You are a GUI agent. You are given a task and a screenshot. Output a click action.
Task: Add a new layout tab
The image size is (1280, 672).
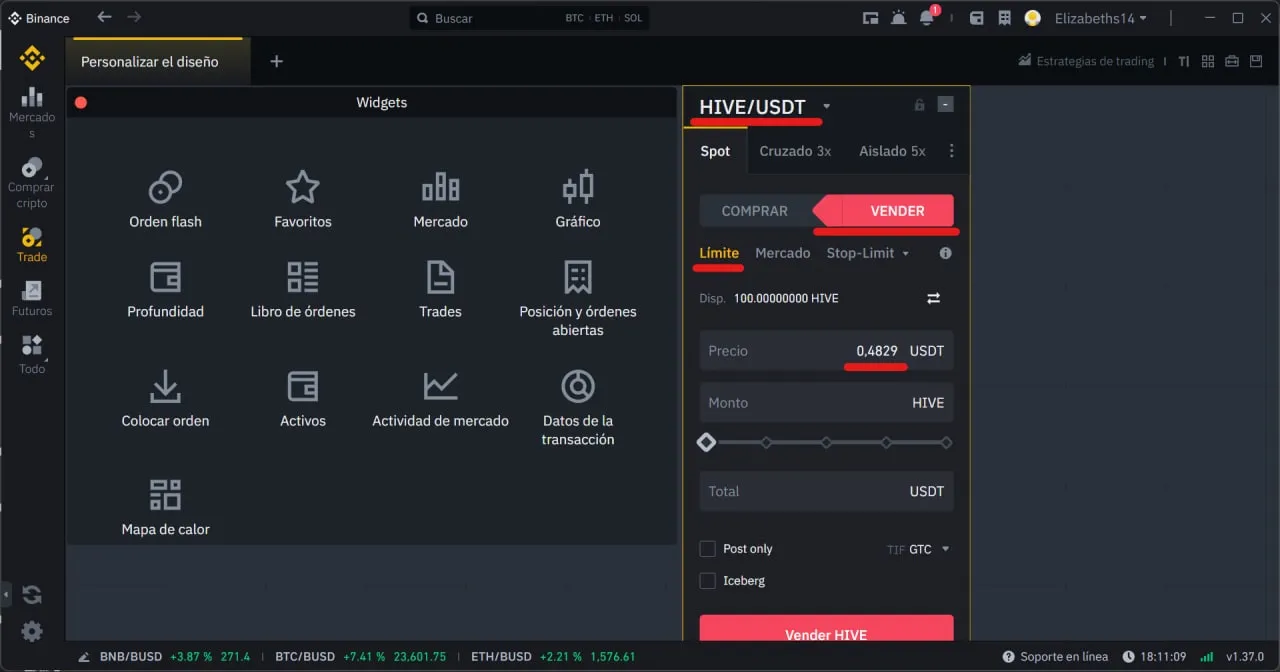coord(277,61)
